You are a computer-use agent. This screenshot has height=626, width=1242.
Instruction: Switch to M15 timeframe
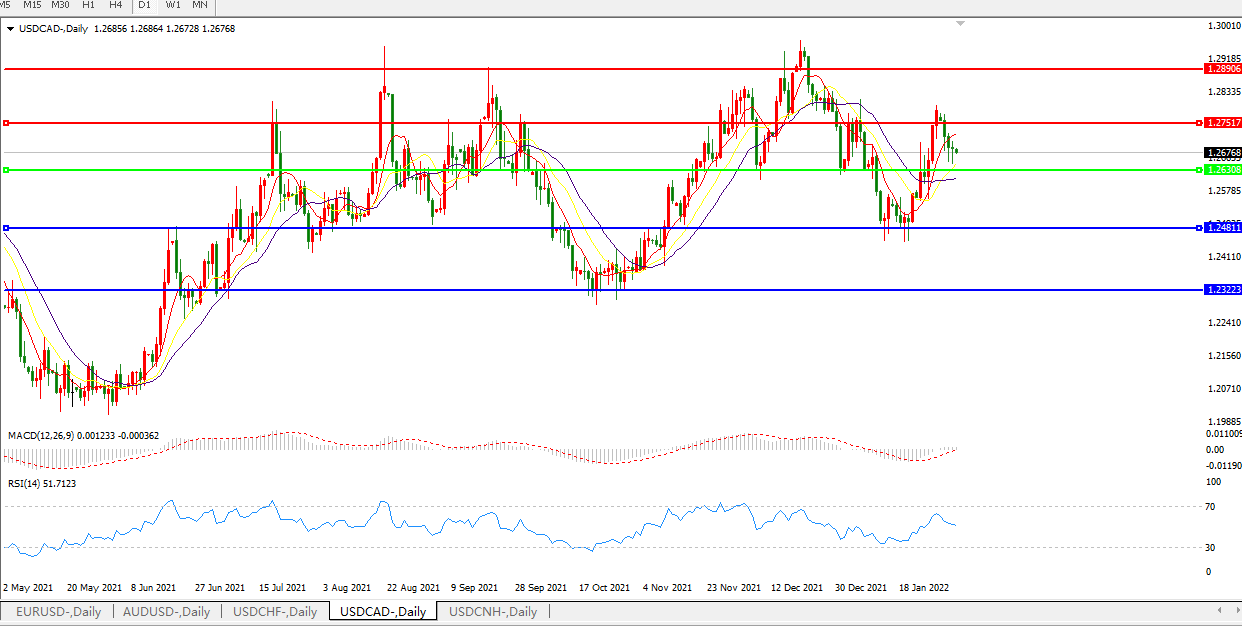pos(33,5)
